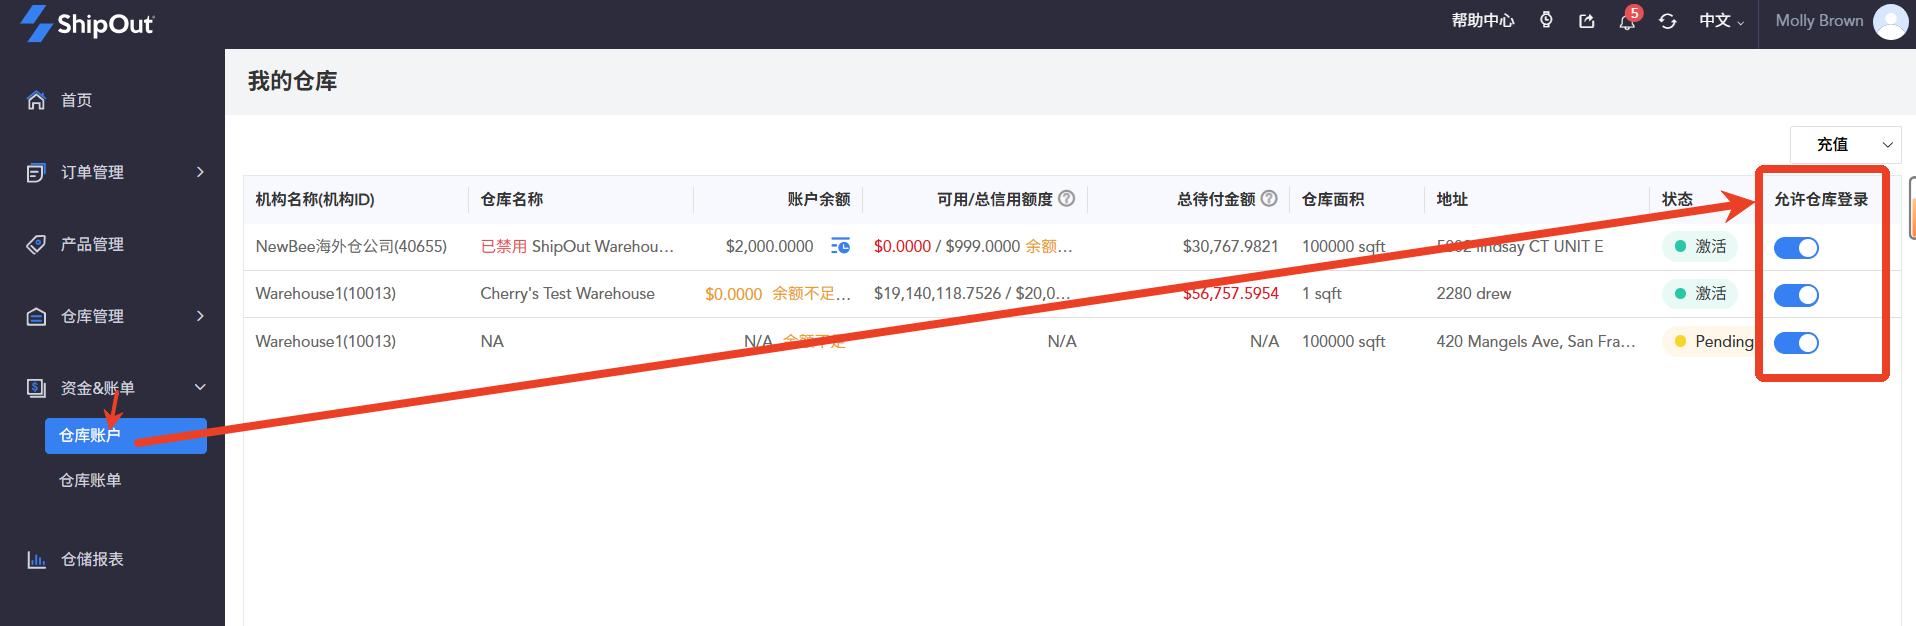Image resolution: width=1916 pixels, height=626 pixels.
Task: Toggle warehouse login for Pending warehouse row
Action: point(1796,343)
